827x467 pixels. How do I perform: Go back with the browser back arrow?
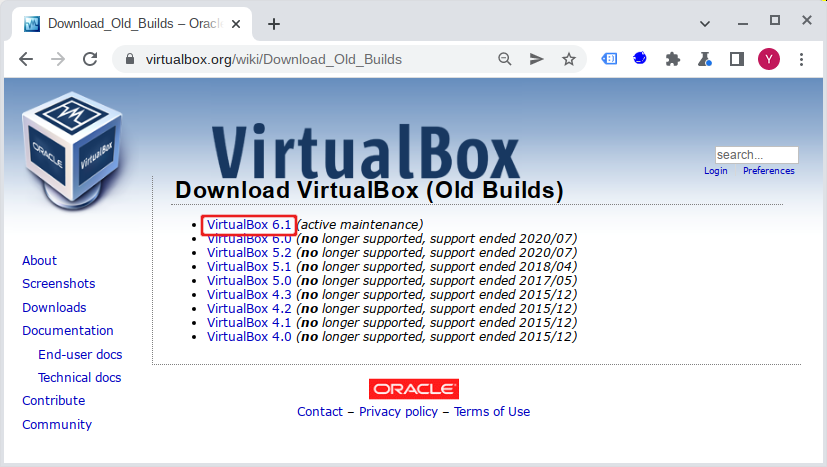(26, 59)
